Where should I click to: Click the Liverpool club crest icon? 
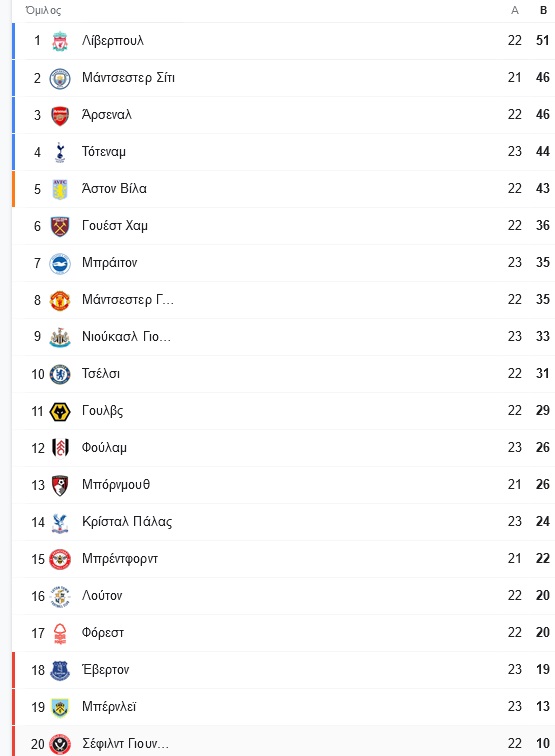click(60, 41)
